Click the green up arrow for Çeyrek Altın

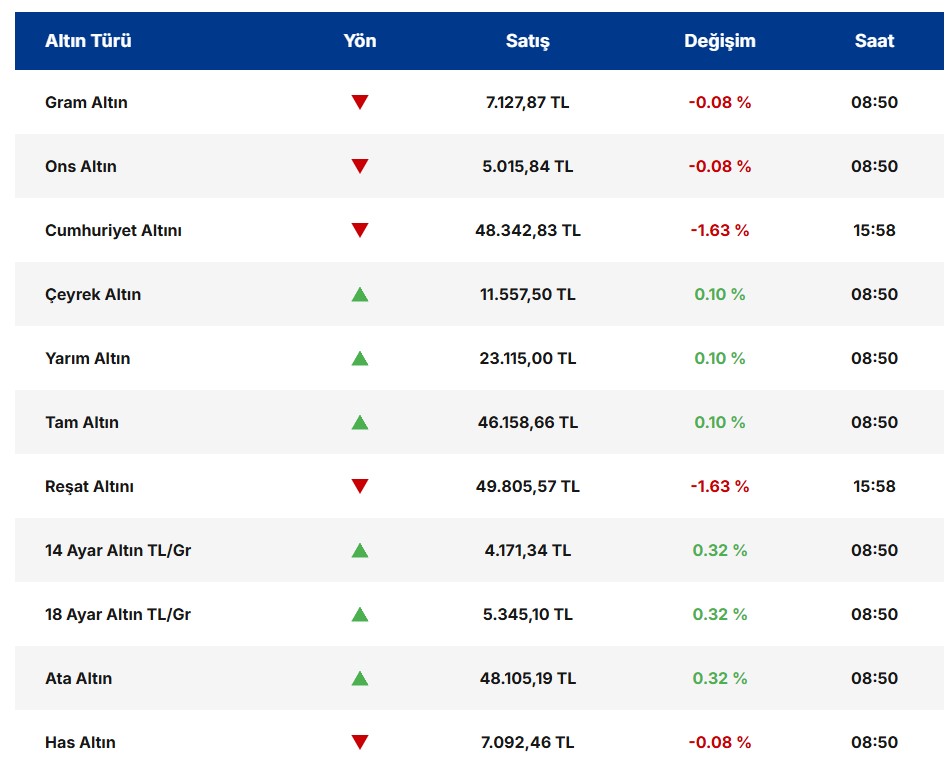click(360, 294)
